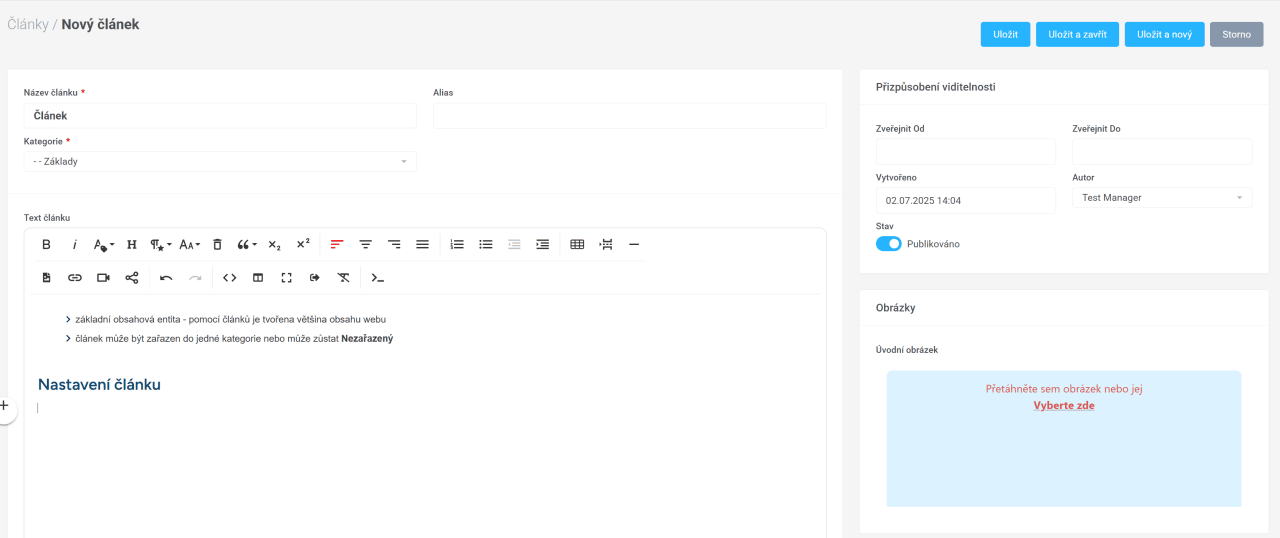Open the font size dropdown

189,244
